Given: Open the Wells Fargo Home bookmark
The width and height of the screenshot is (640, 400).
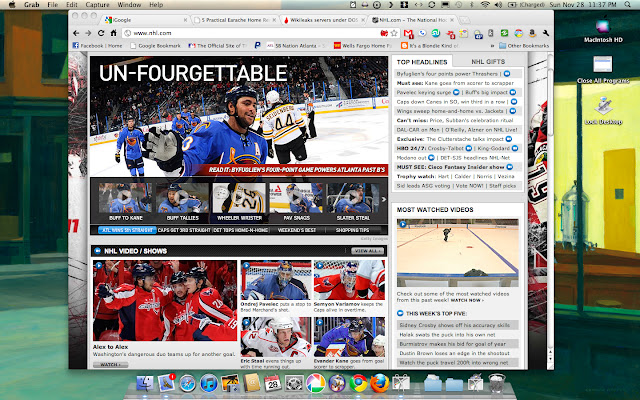Looking at the screenshot, I should [x=363, y=46].
